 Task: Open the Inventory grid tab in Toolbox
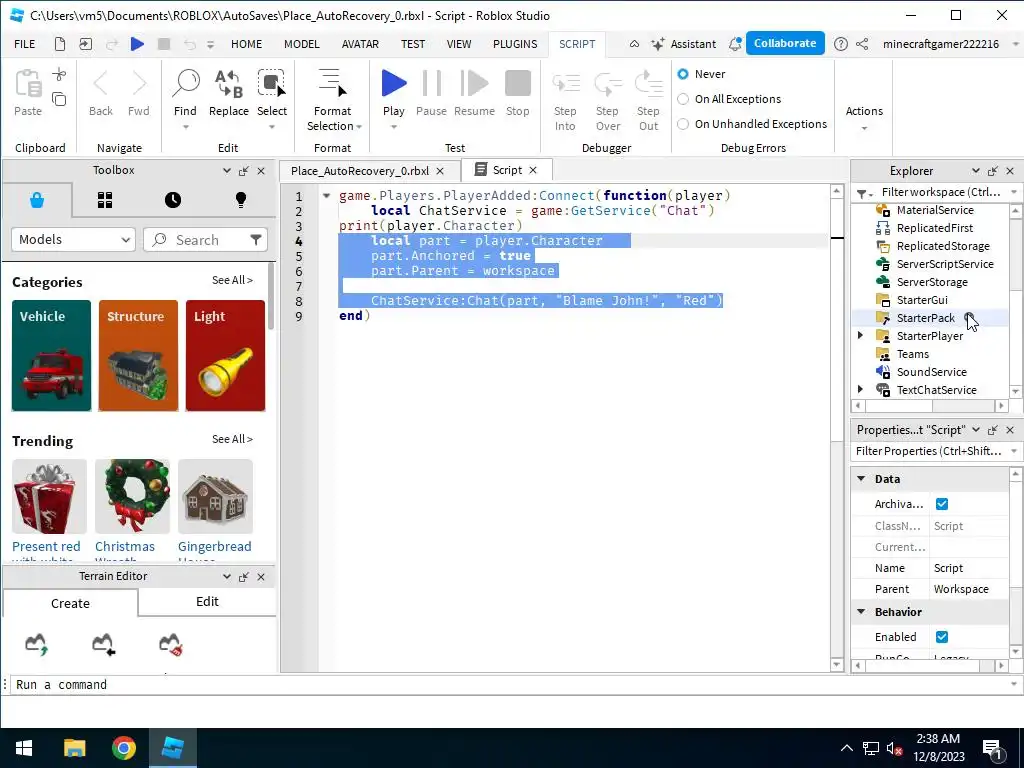click(104, 200)
